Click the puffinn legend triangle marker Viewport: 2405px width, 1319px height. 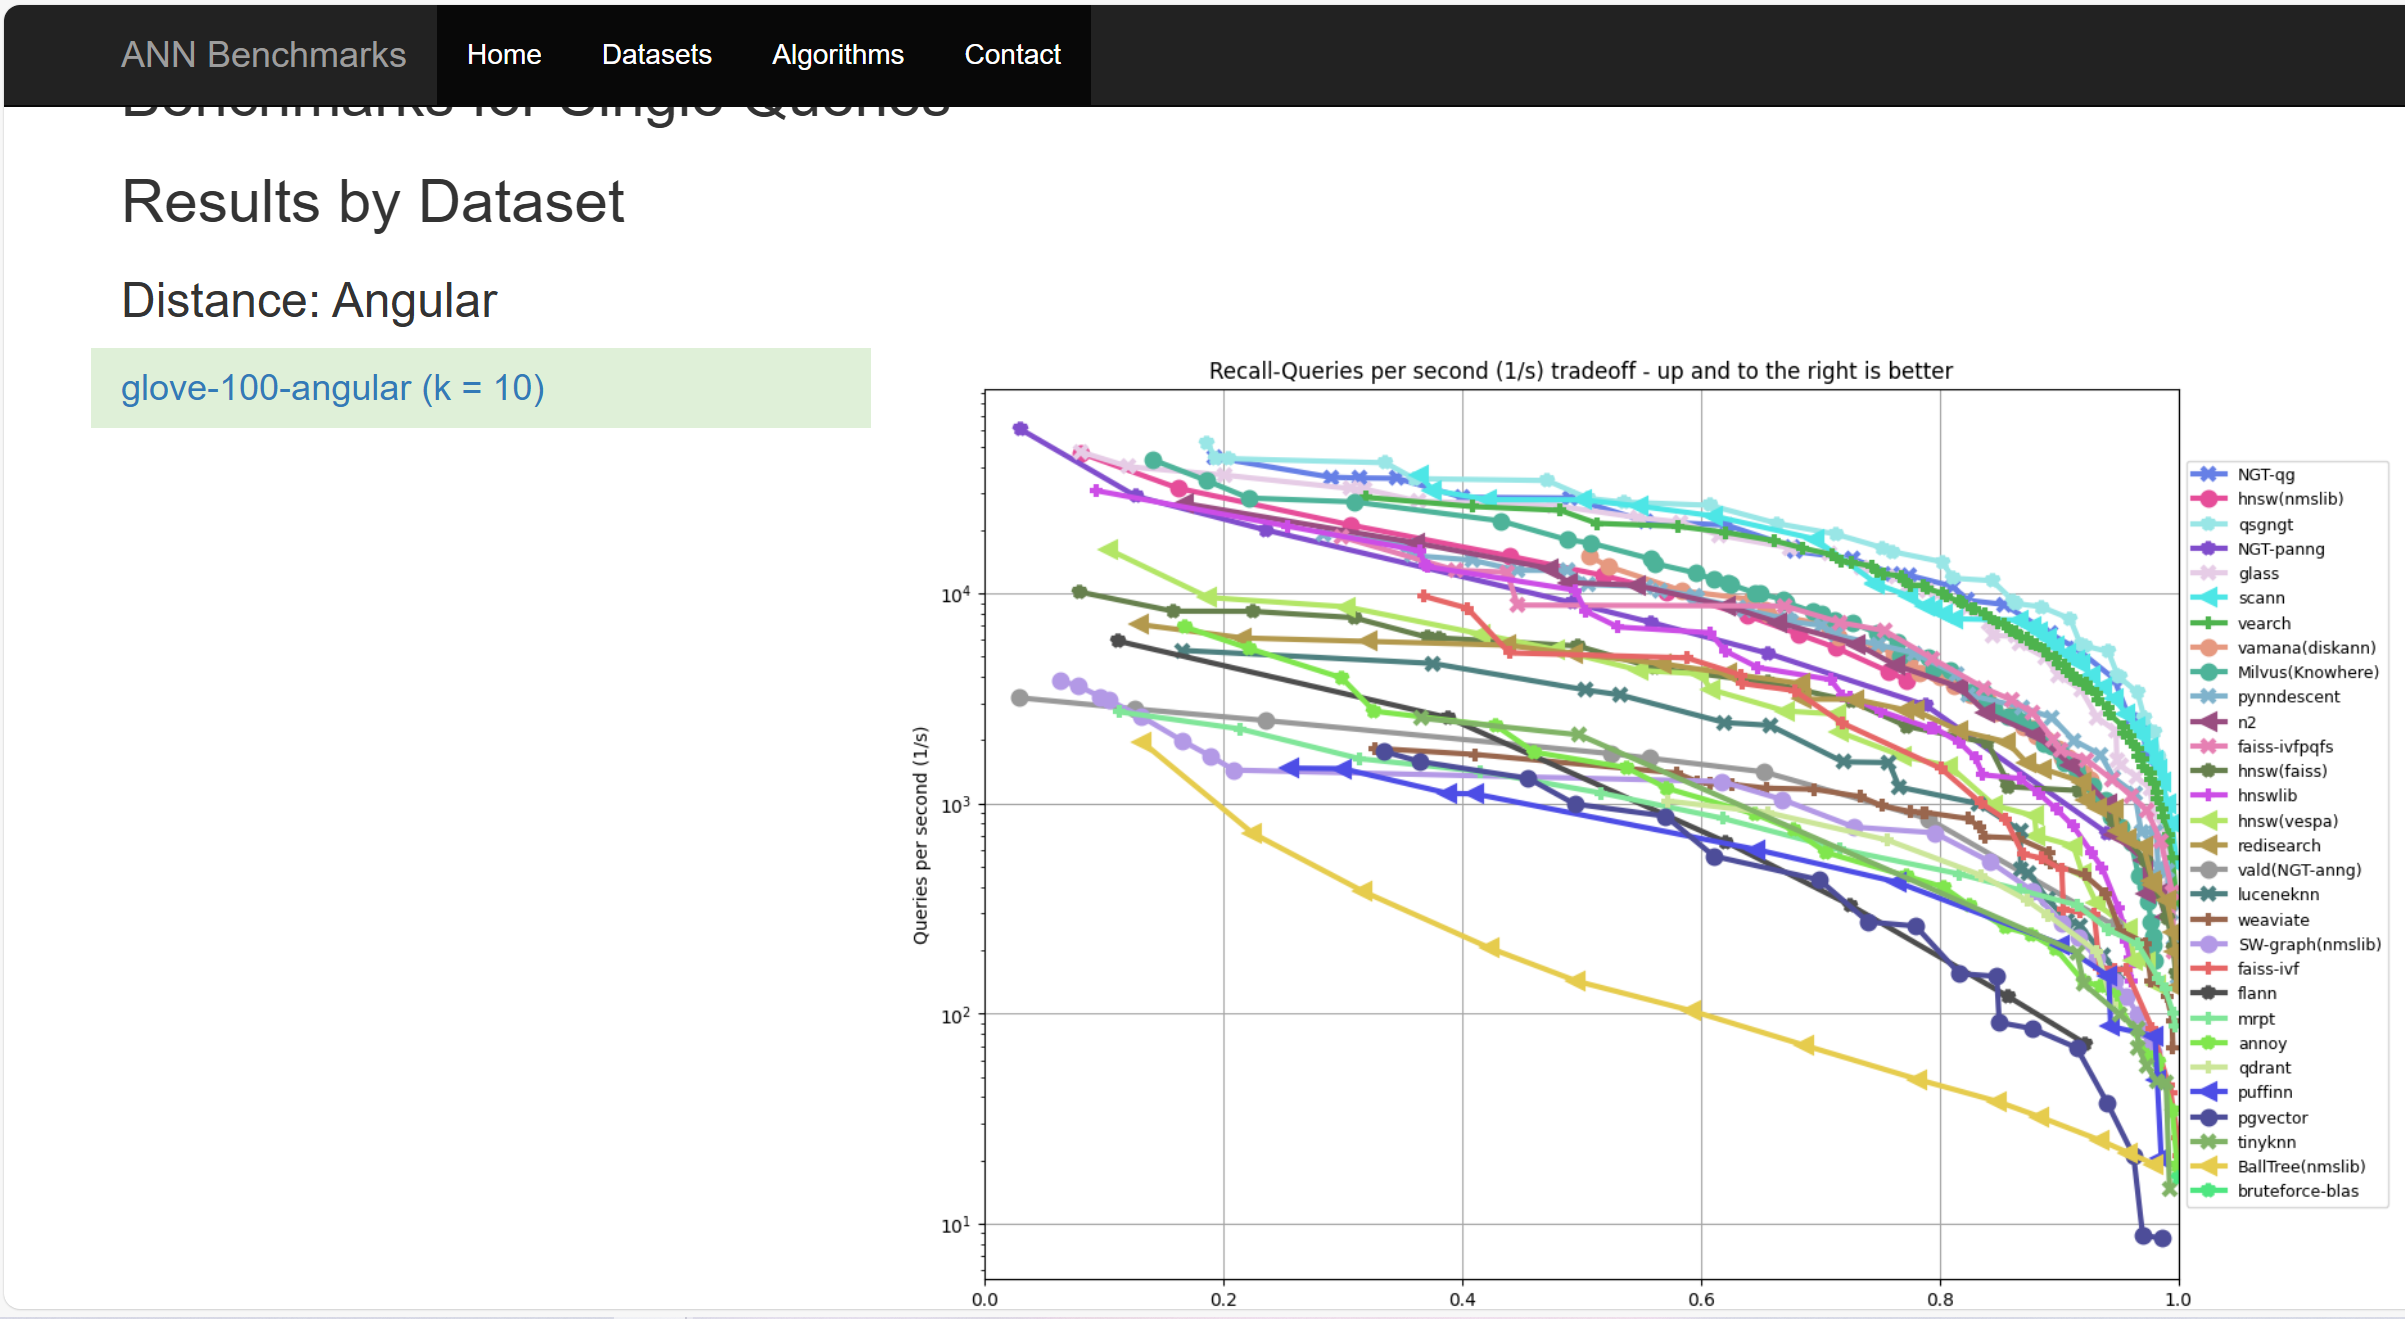tap(2209, 1093)
